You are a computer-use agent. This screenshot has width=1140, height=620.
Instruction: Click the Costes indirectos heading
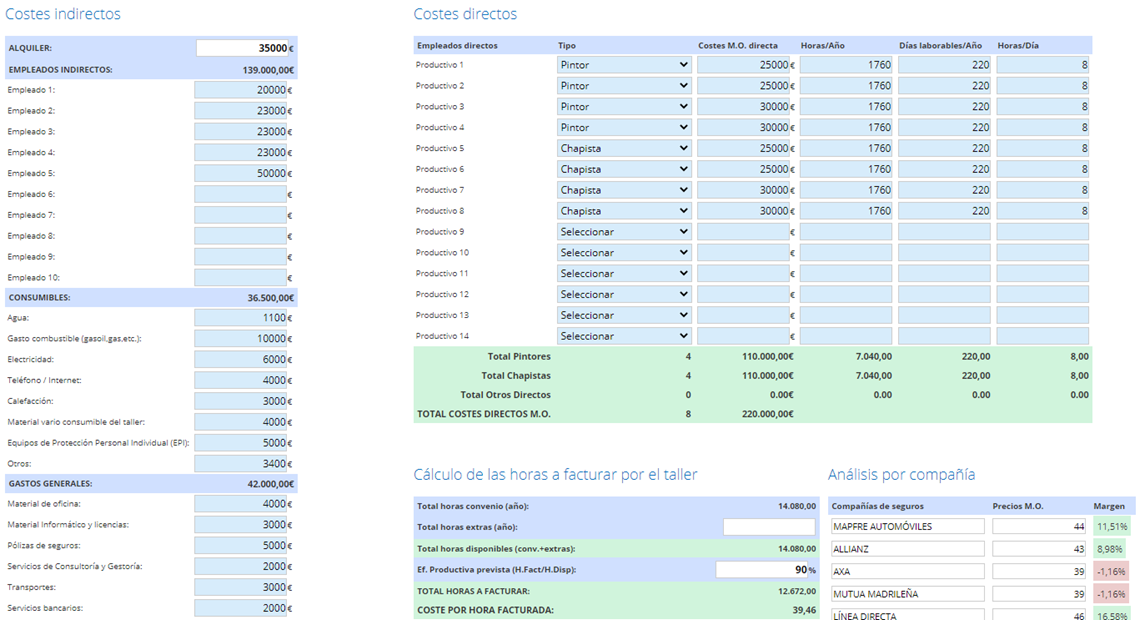[x=63, y=14]
